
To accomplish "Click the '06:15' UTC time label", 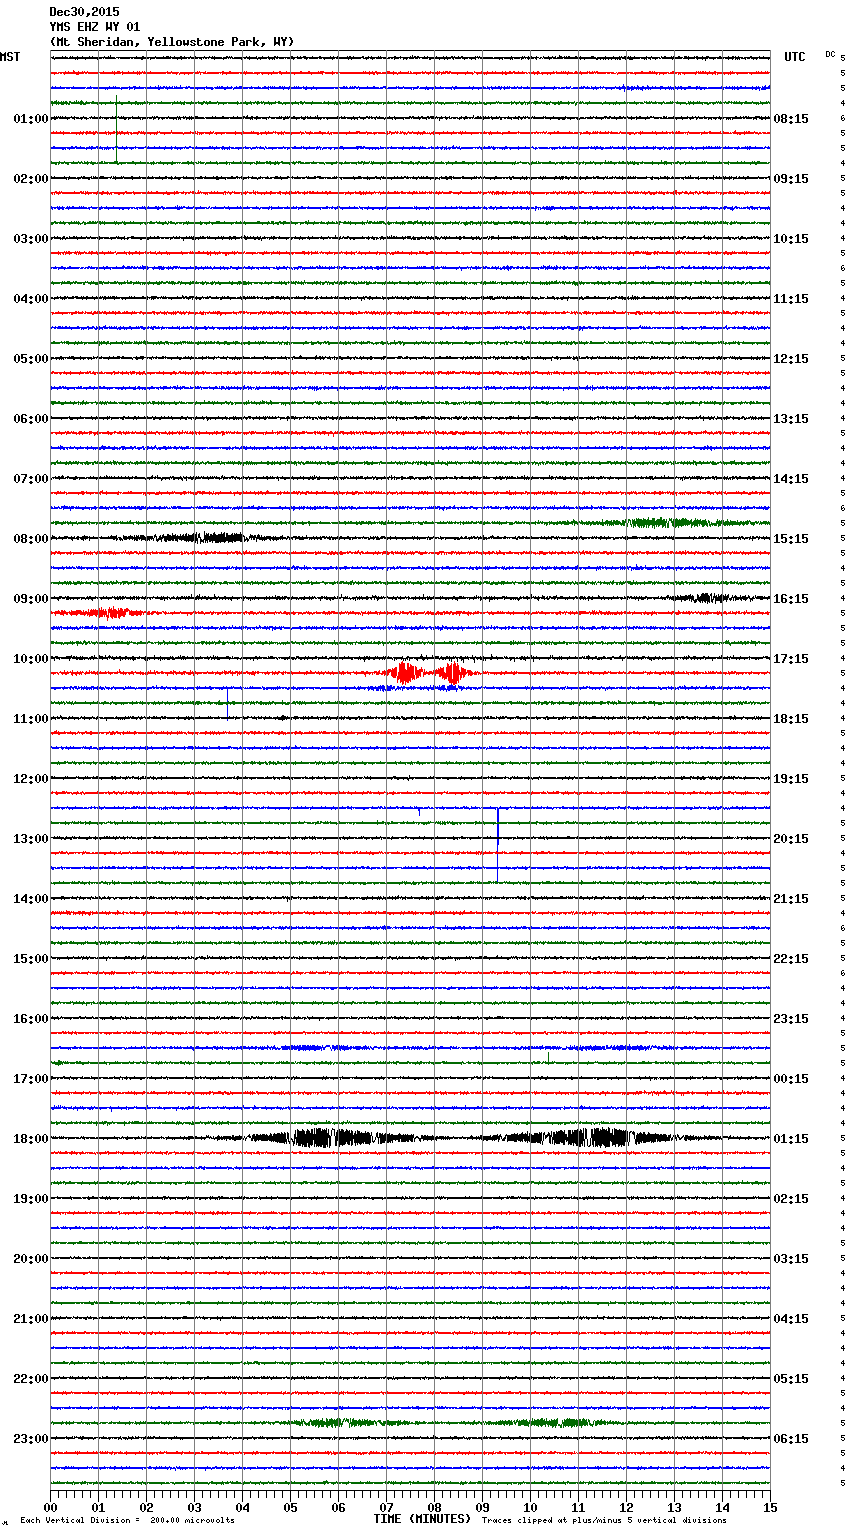I will click(791, 1439).
